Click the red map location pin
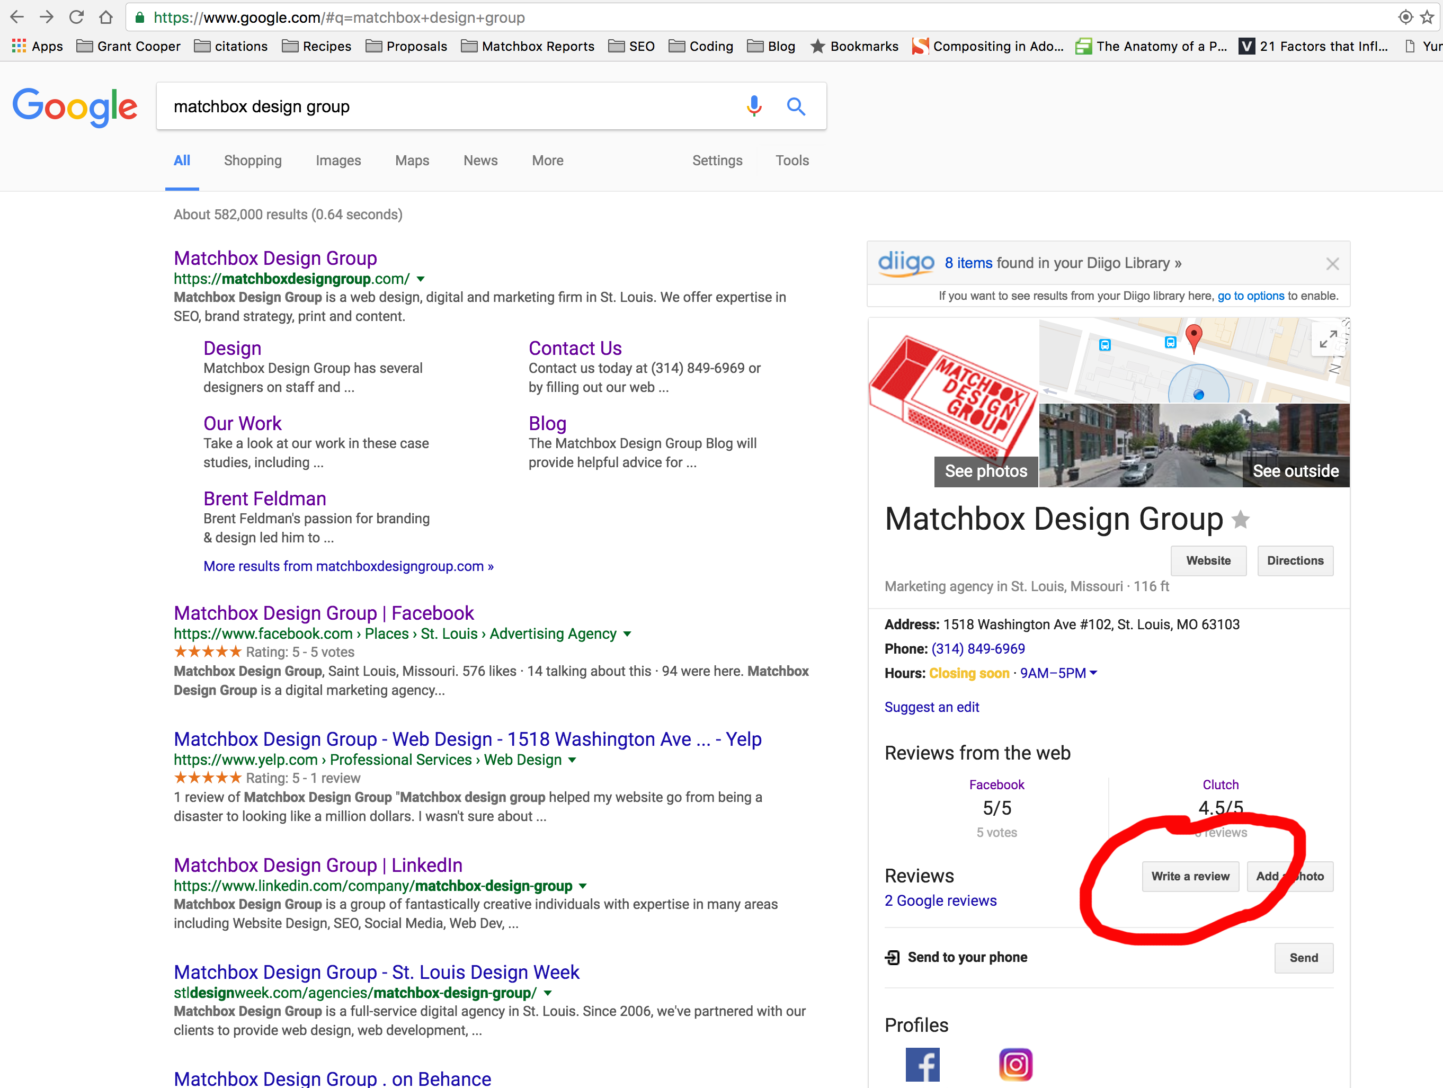Screen dimensions: 1443x1088 coord(1193,338)
